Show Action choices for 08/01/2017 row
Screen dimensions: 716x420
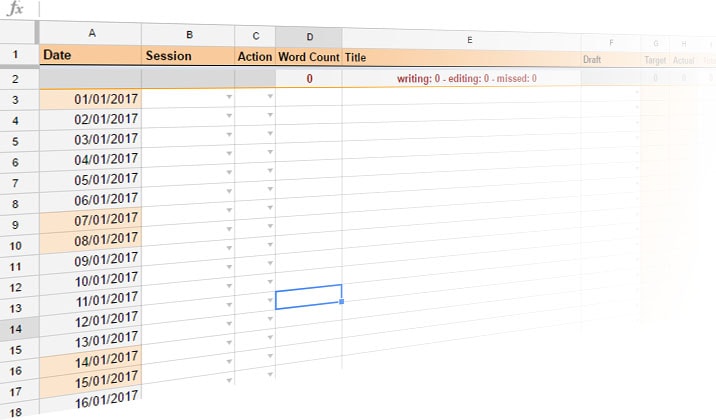click(270, 226)
